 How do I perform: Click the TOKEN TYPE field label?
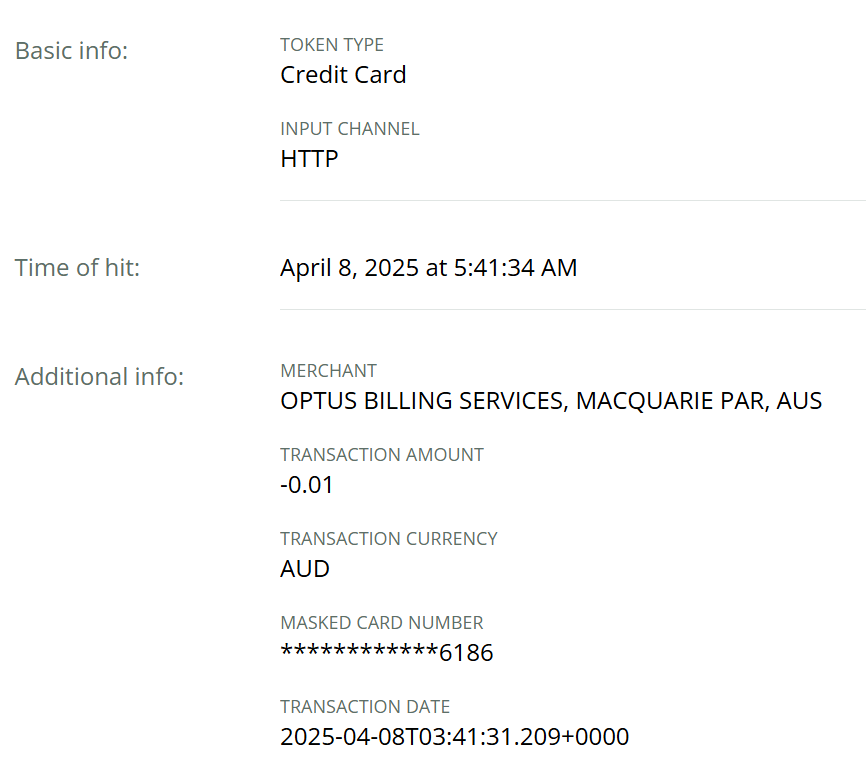pos(332,45)
